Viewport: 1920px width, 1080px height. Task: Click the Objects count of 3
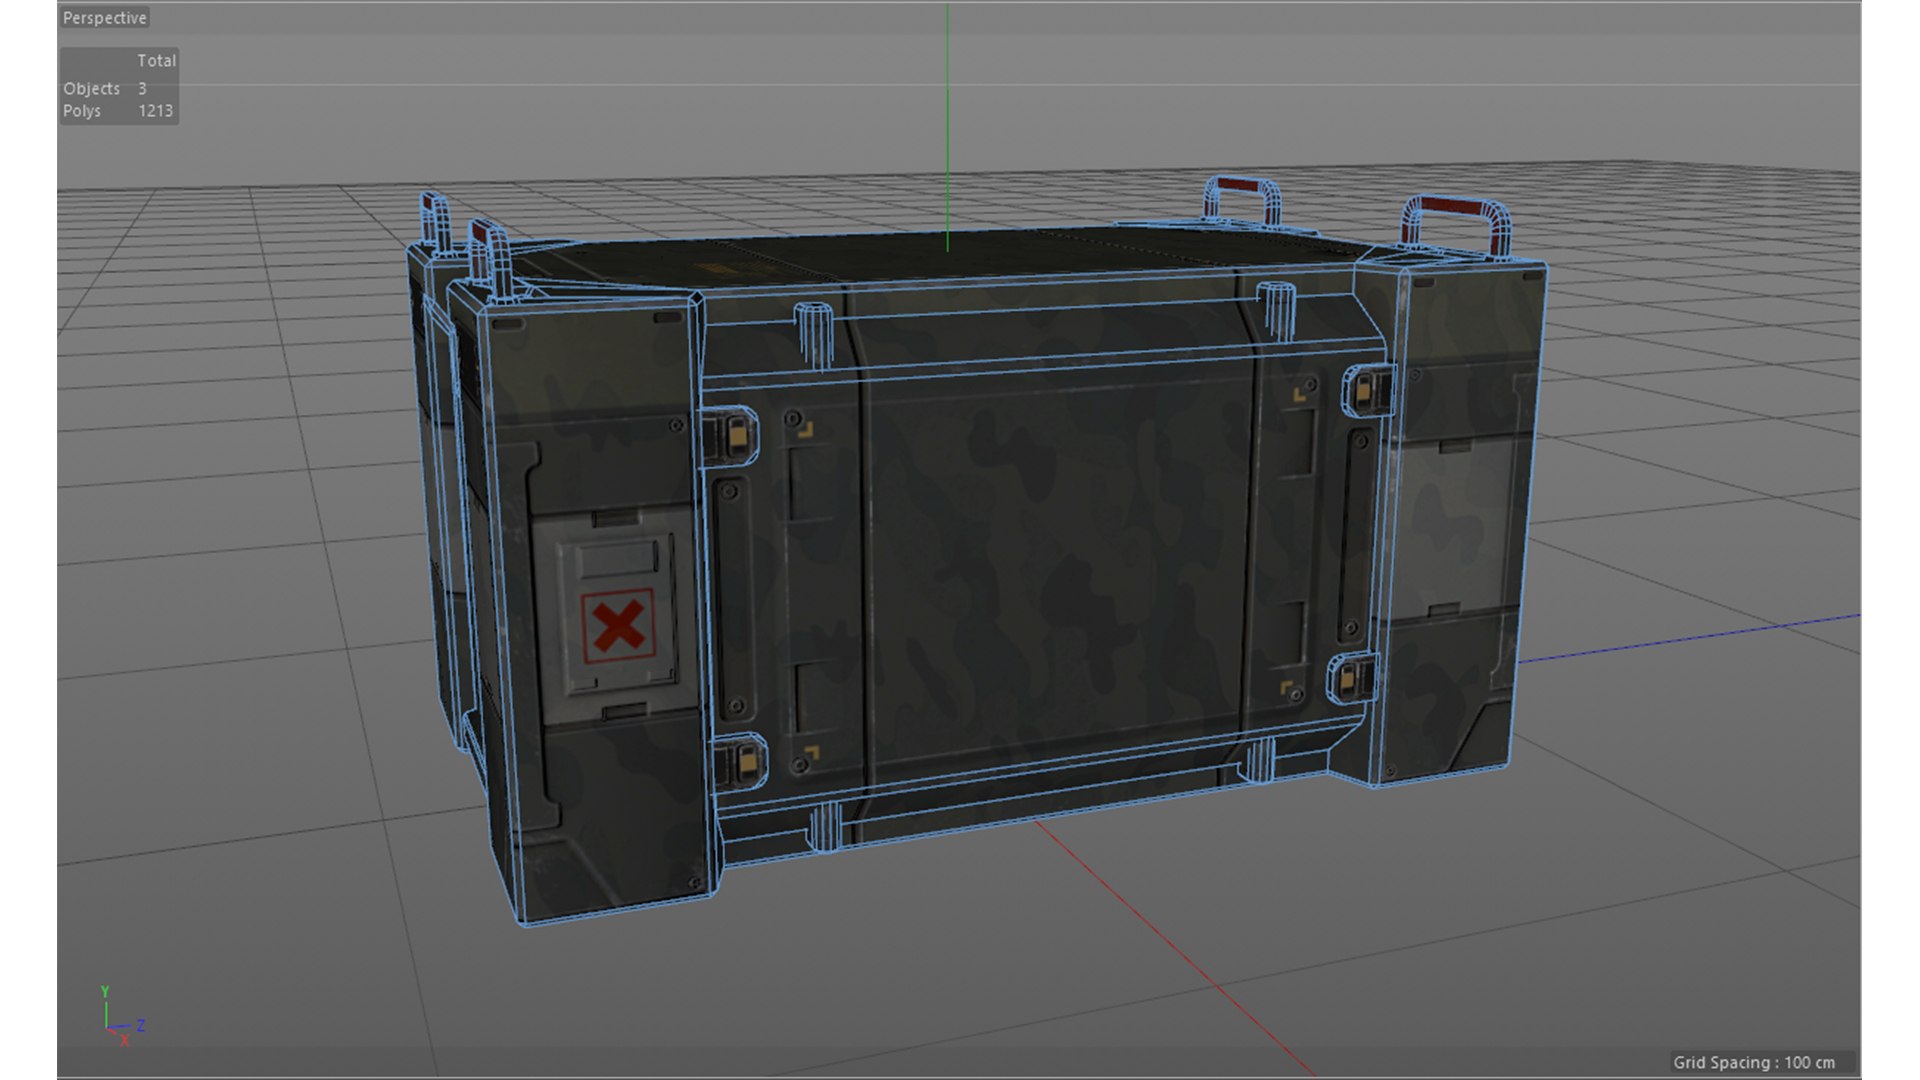[142, 89]
